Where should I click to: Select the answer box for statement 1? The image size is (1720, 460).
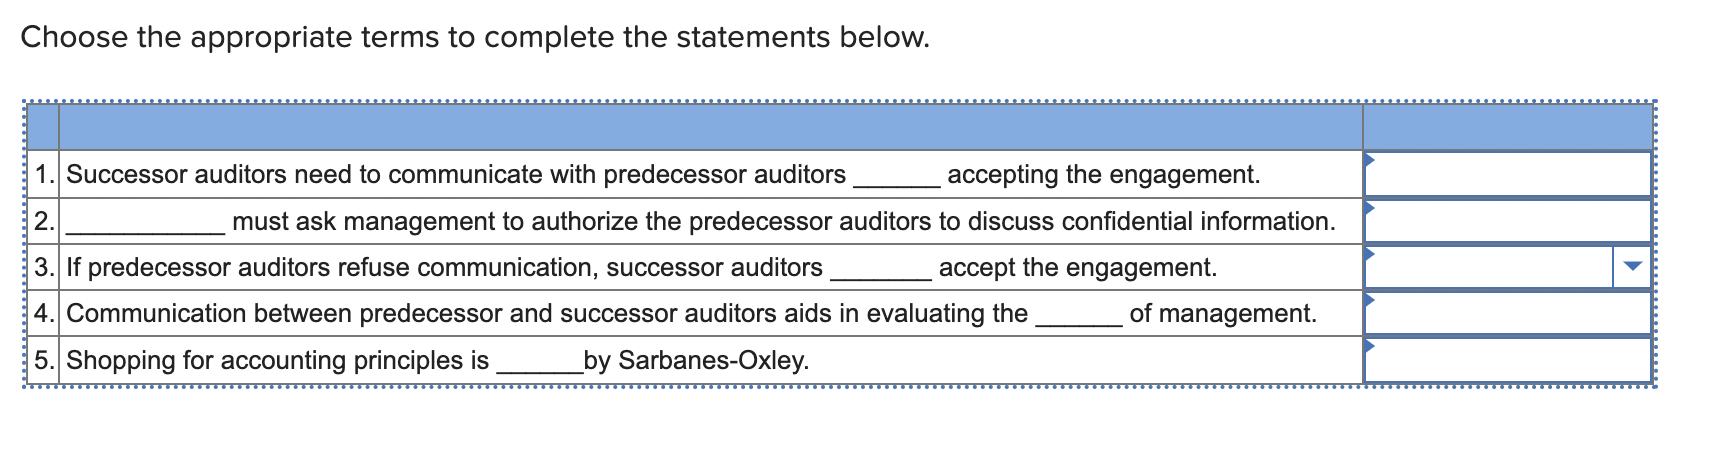click(x=1507, y=174)
